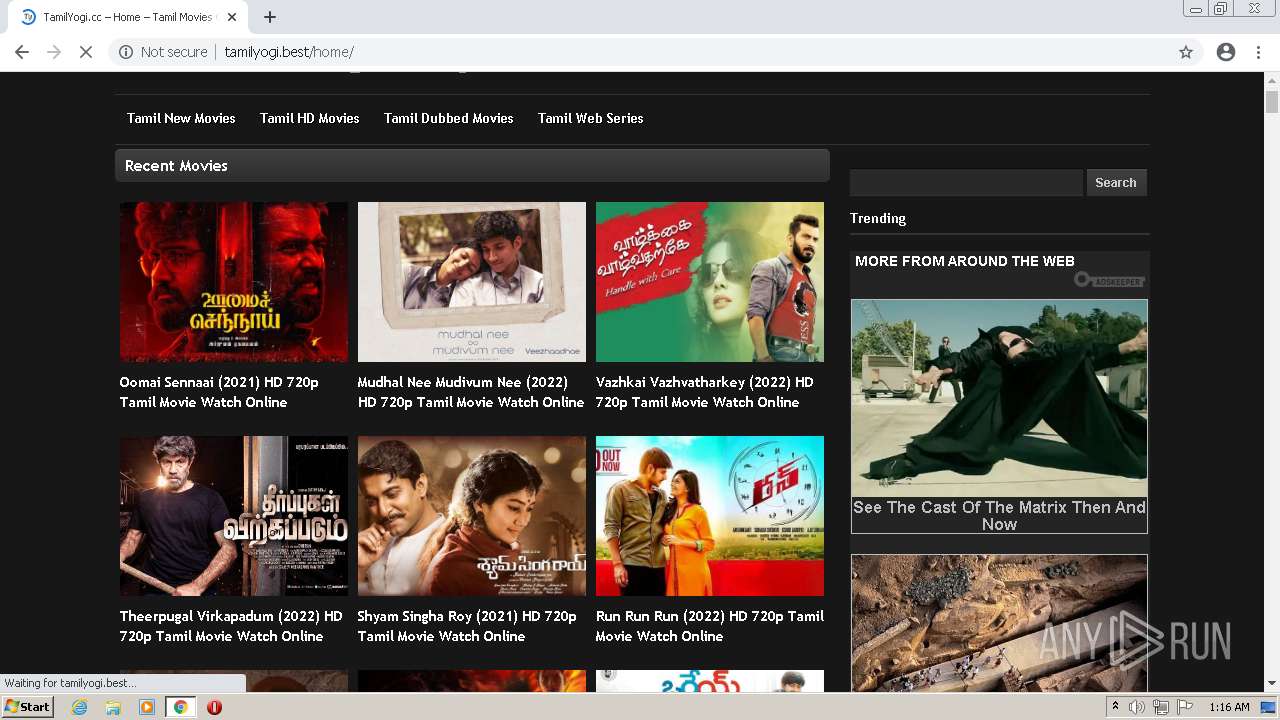Select the TamilYogi.cc browser tab
The width and height of the screenshot is (1280, 720).
click(127, 17)
